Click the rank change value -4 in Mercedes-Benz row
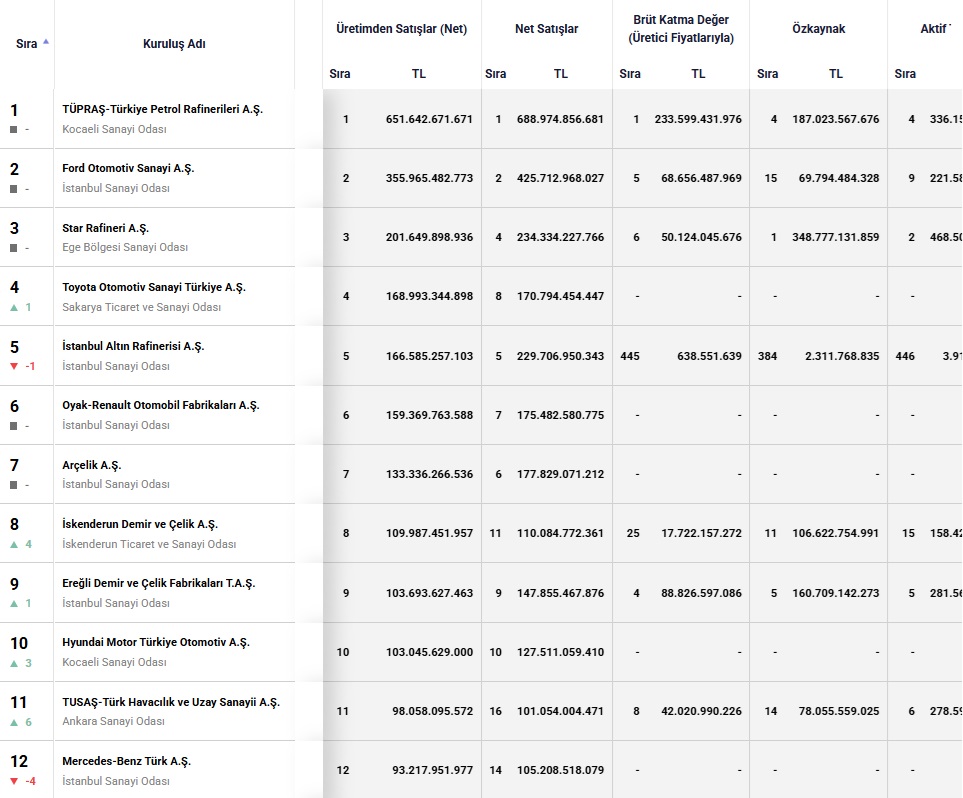963x798 pixels. tap(30, 781)
